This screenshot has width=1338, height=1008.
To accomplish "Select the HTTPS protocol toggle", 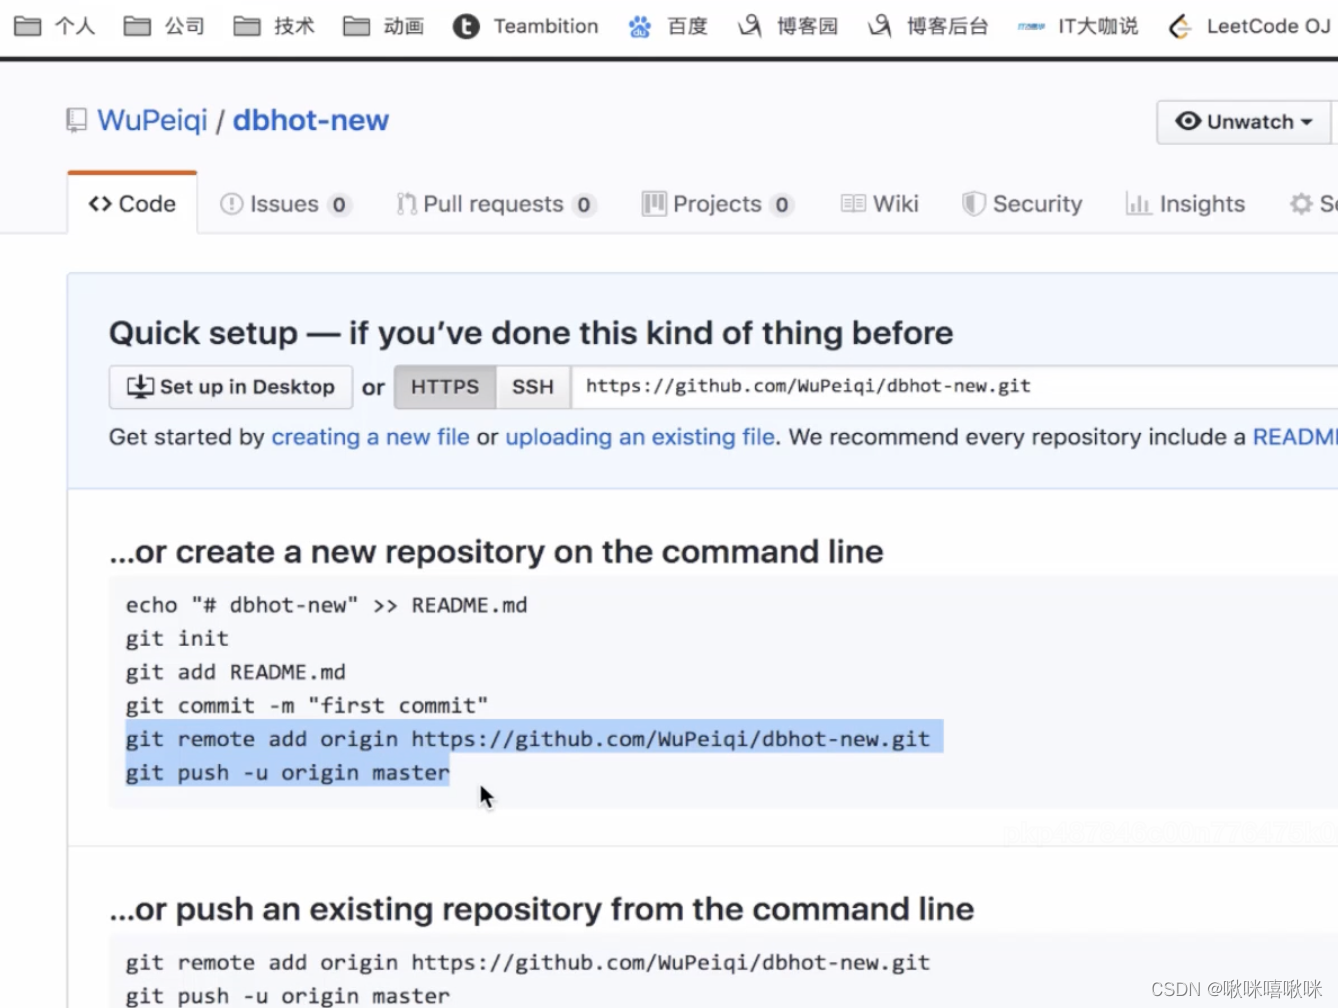I will pos(445,387).
